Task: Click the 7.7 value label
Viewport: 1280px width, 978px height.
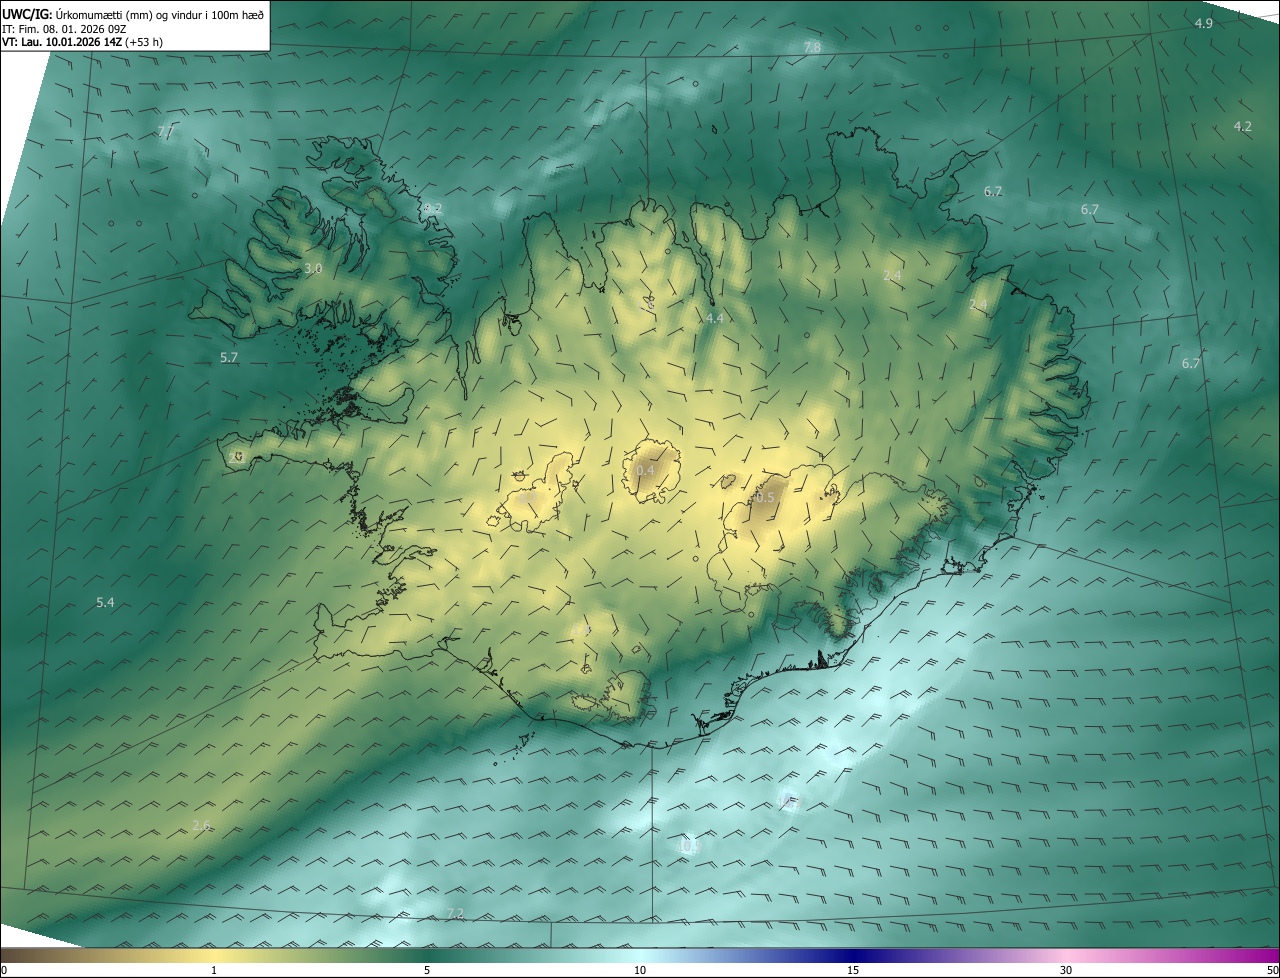Action: click(x=166, y=131)
